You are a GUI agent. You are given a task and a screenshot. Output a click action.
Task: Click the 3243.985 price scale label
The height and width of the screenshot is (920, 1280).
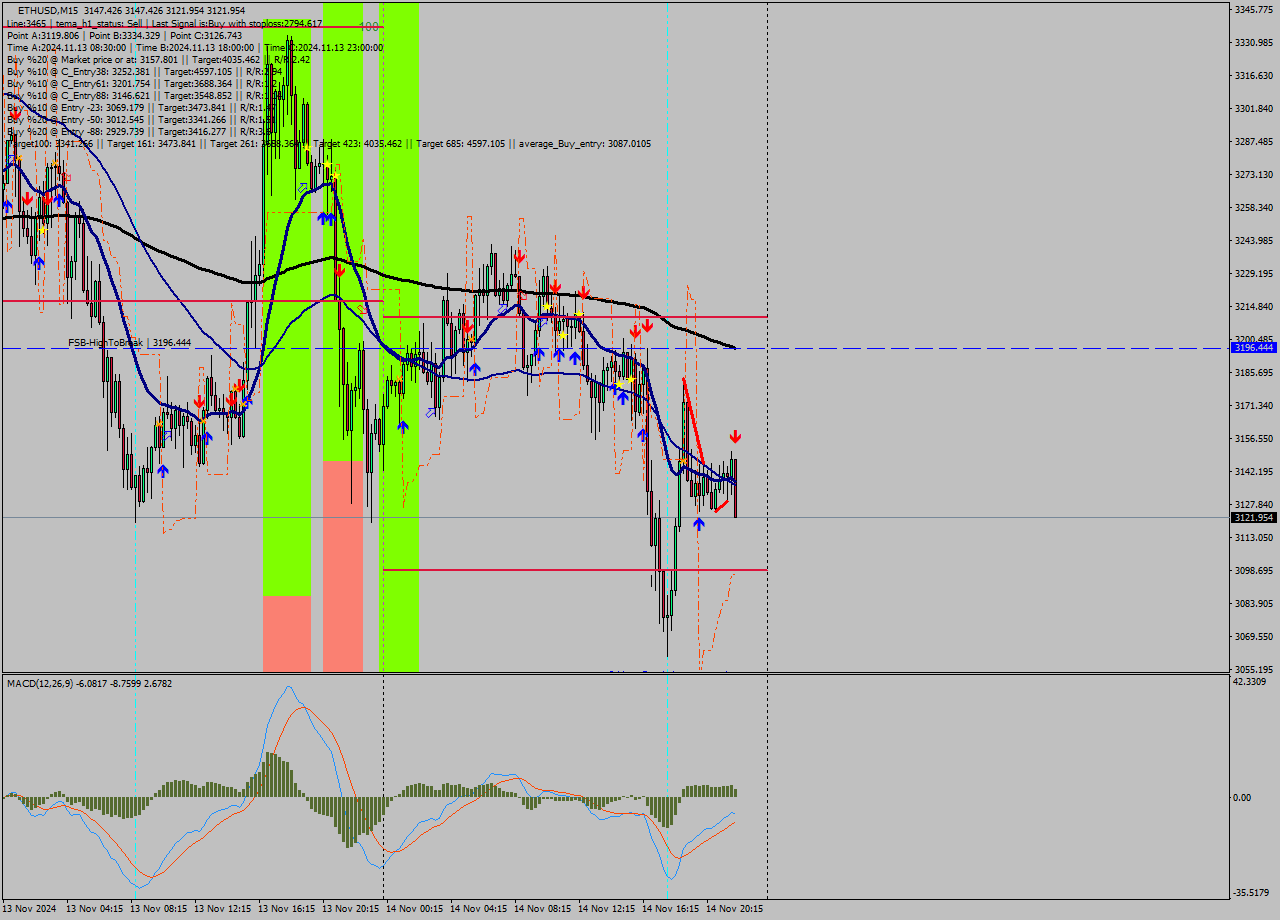click(x=1256, y=240)
